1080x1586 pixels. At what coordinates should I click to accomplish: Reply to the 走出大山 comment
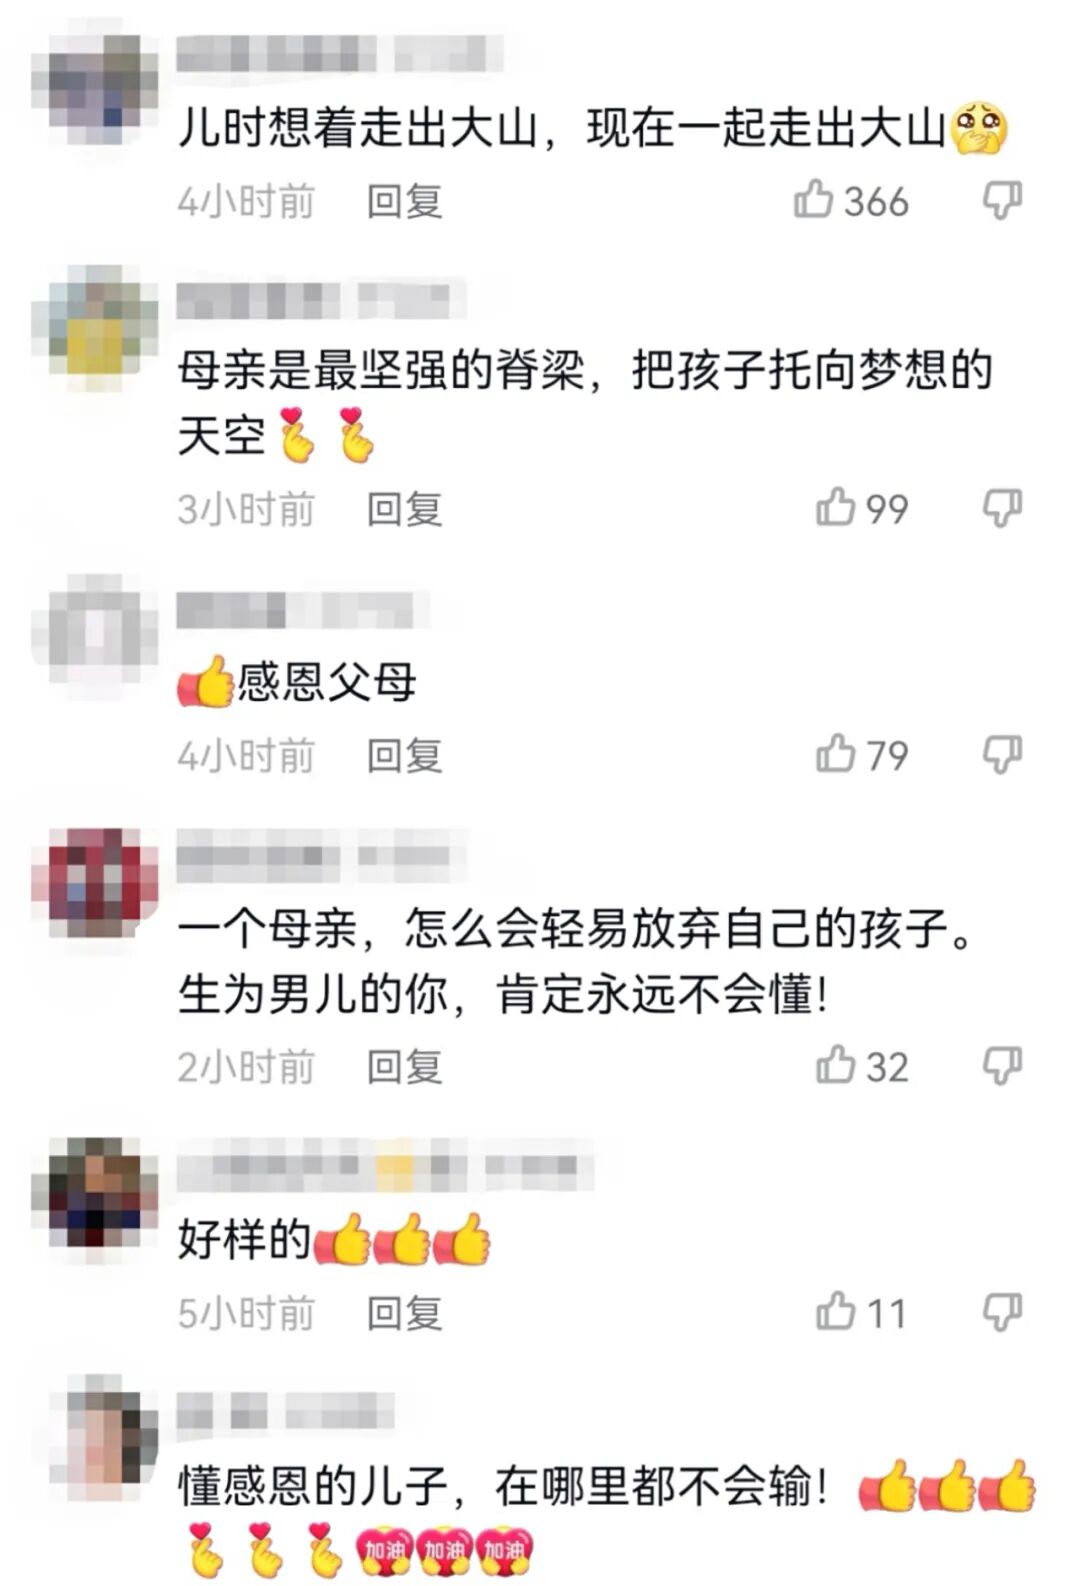pyautogui.click(x=404, y=202)
